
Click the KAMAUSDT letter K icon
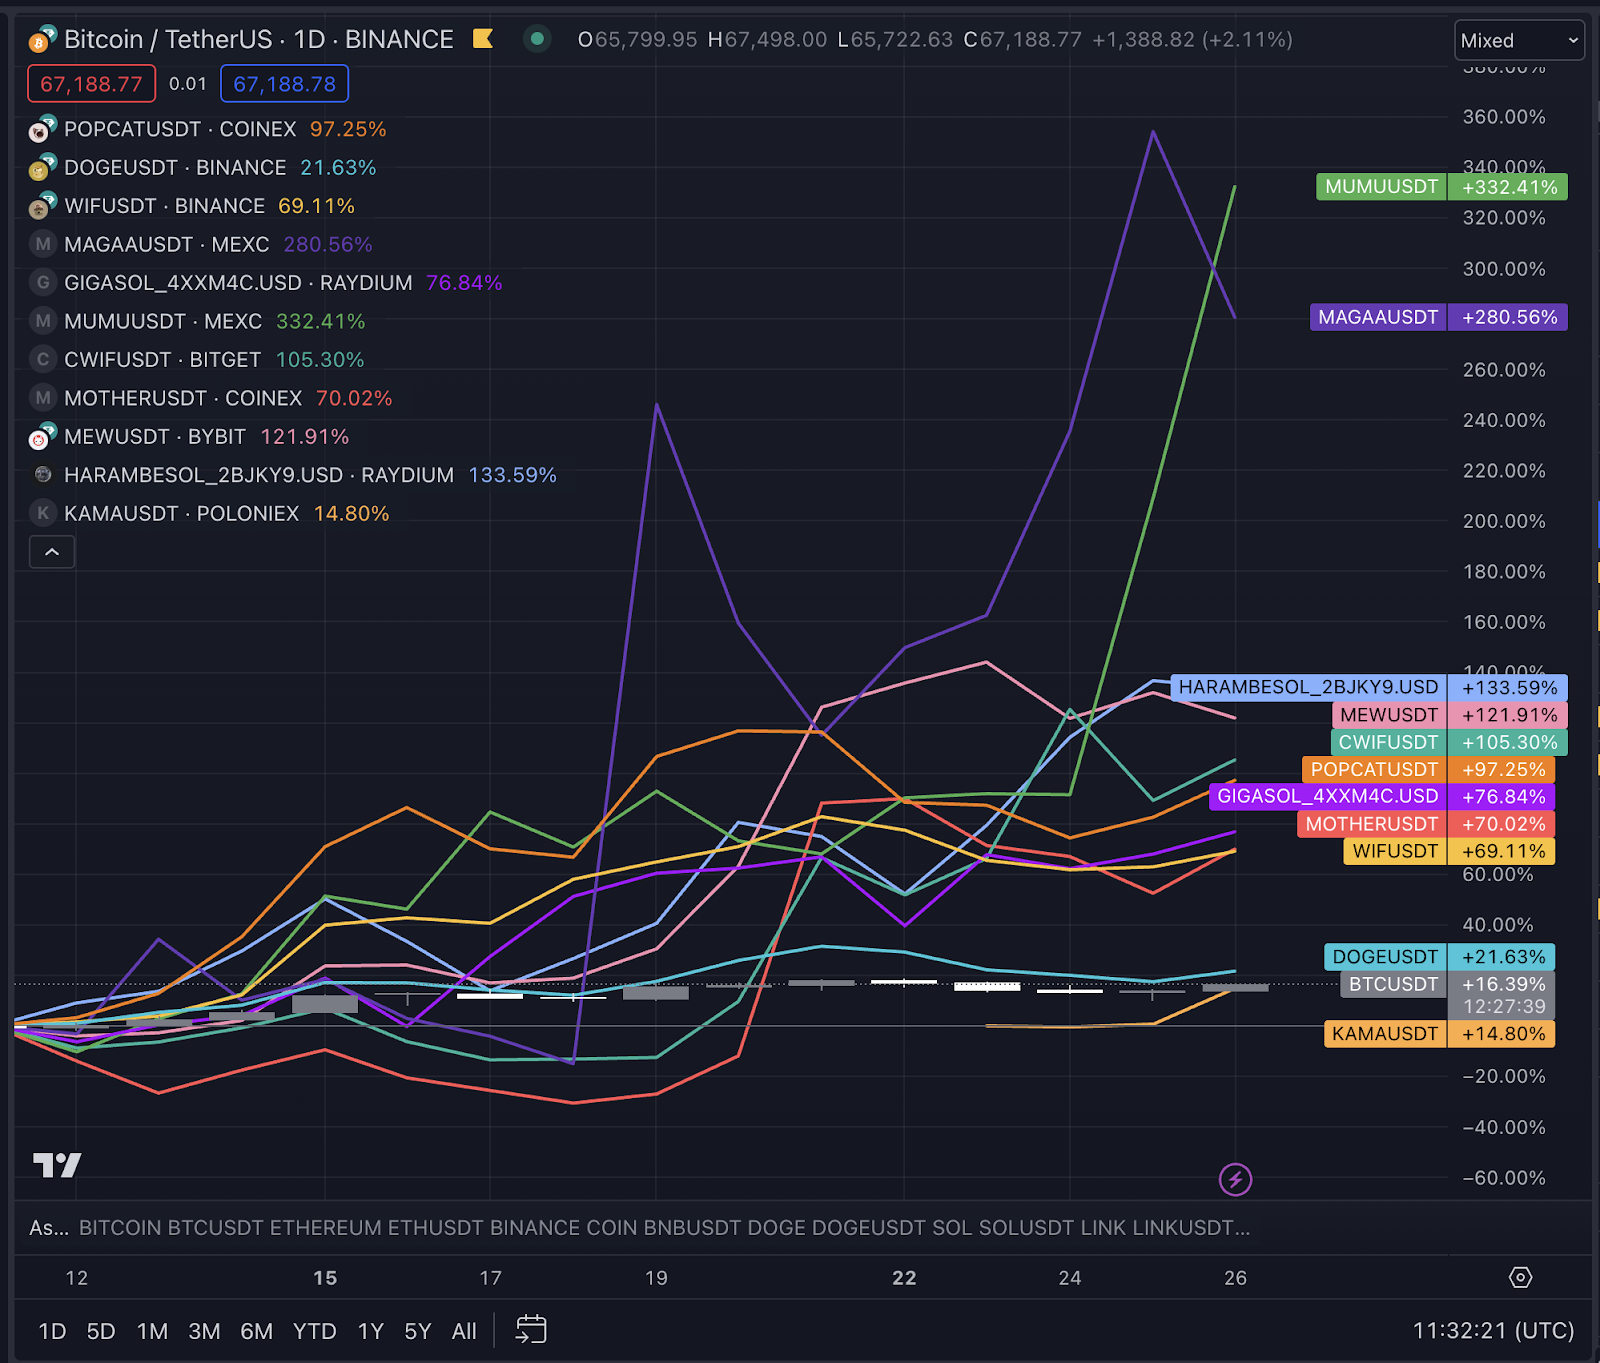43,514
